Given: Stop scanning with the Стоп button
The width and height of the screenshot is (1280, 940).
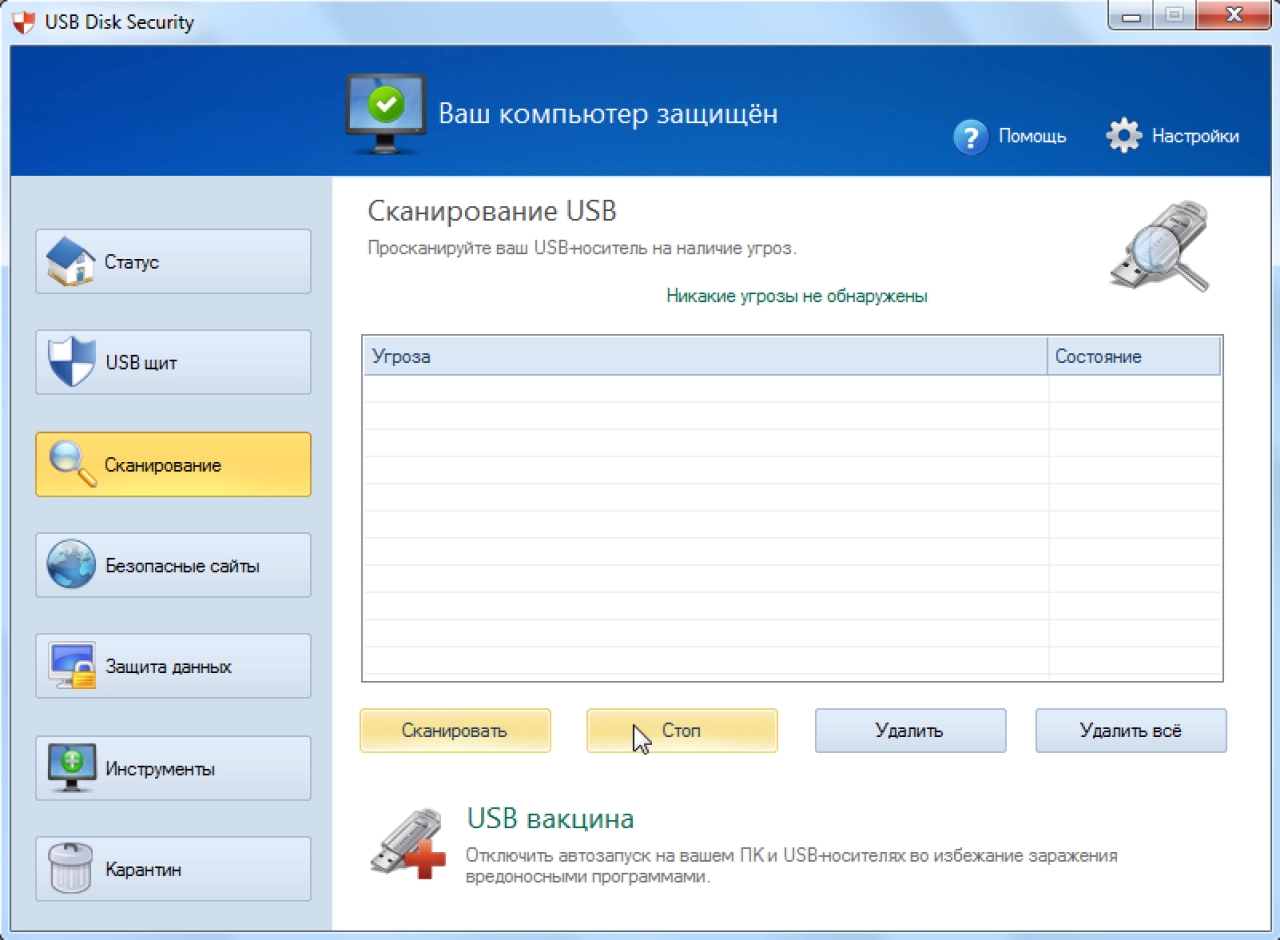Looking at the screenshot, I should point(682,730).
